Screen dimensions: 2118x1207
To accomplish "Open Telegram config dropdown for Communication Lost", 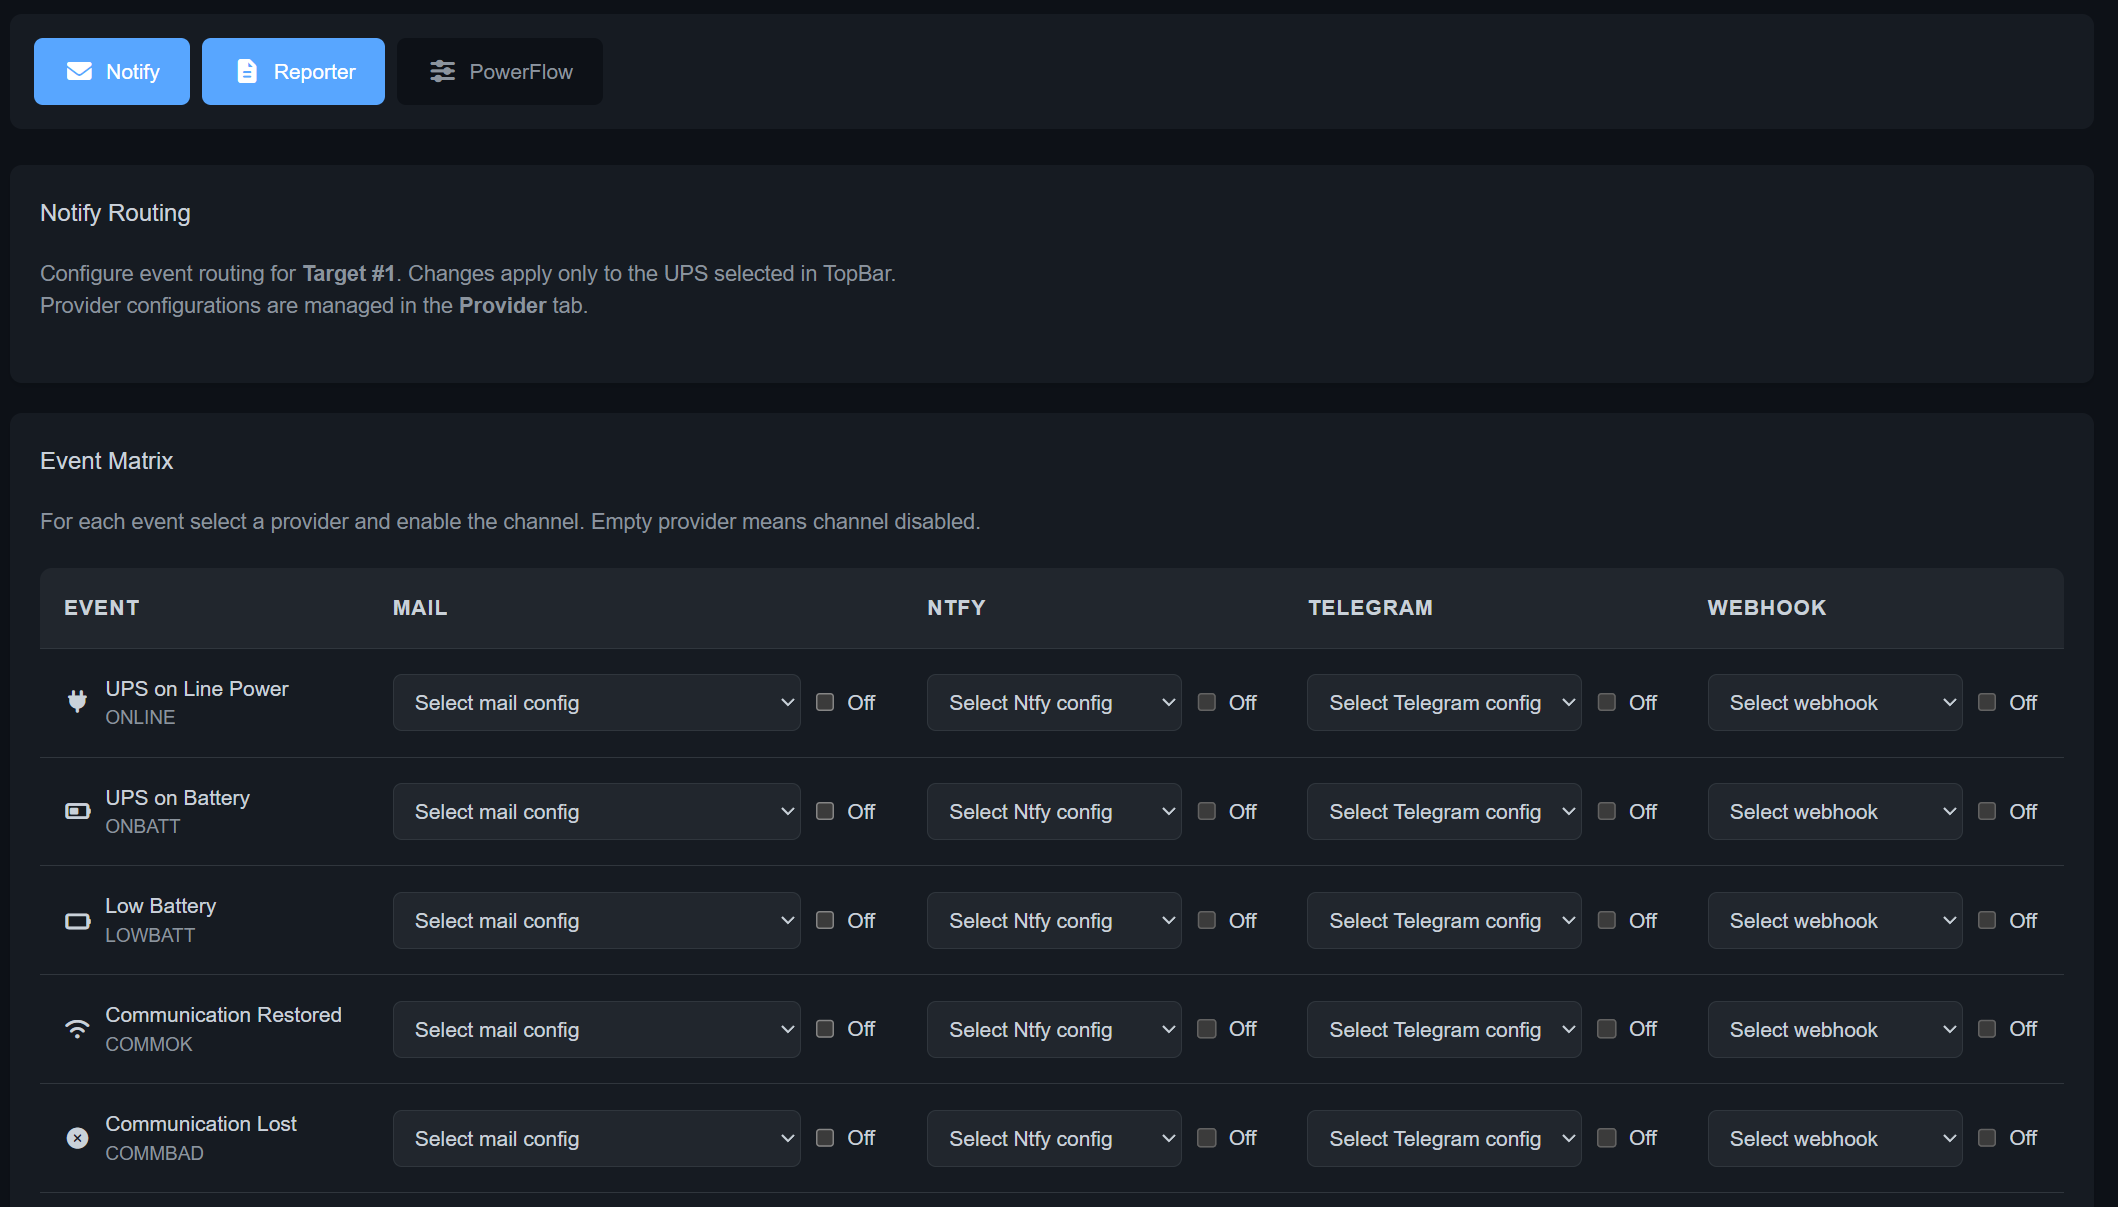I will tap(1444, 1138).
